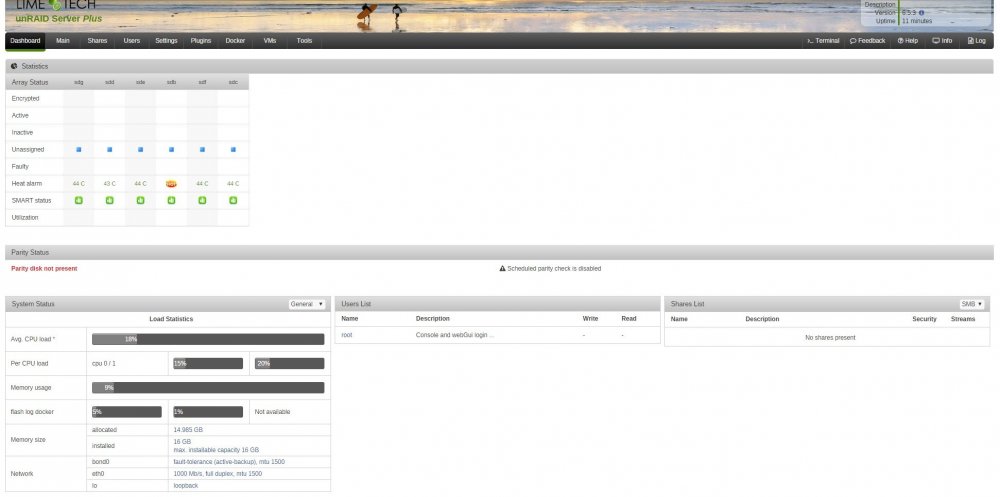The width and height of the screenshot is (1000, 497).
Task: Click the parity check warning triangle icon
Action: [502, 269]
